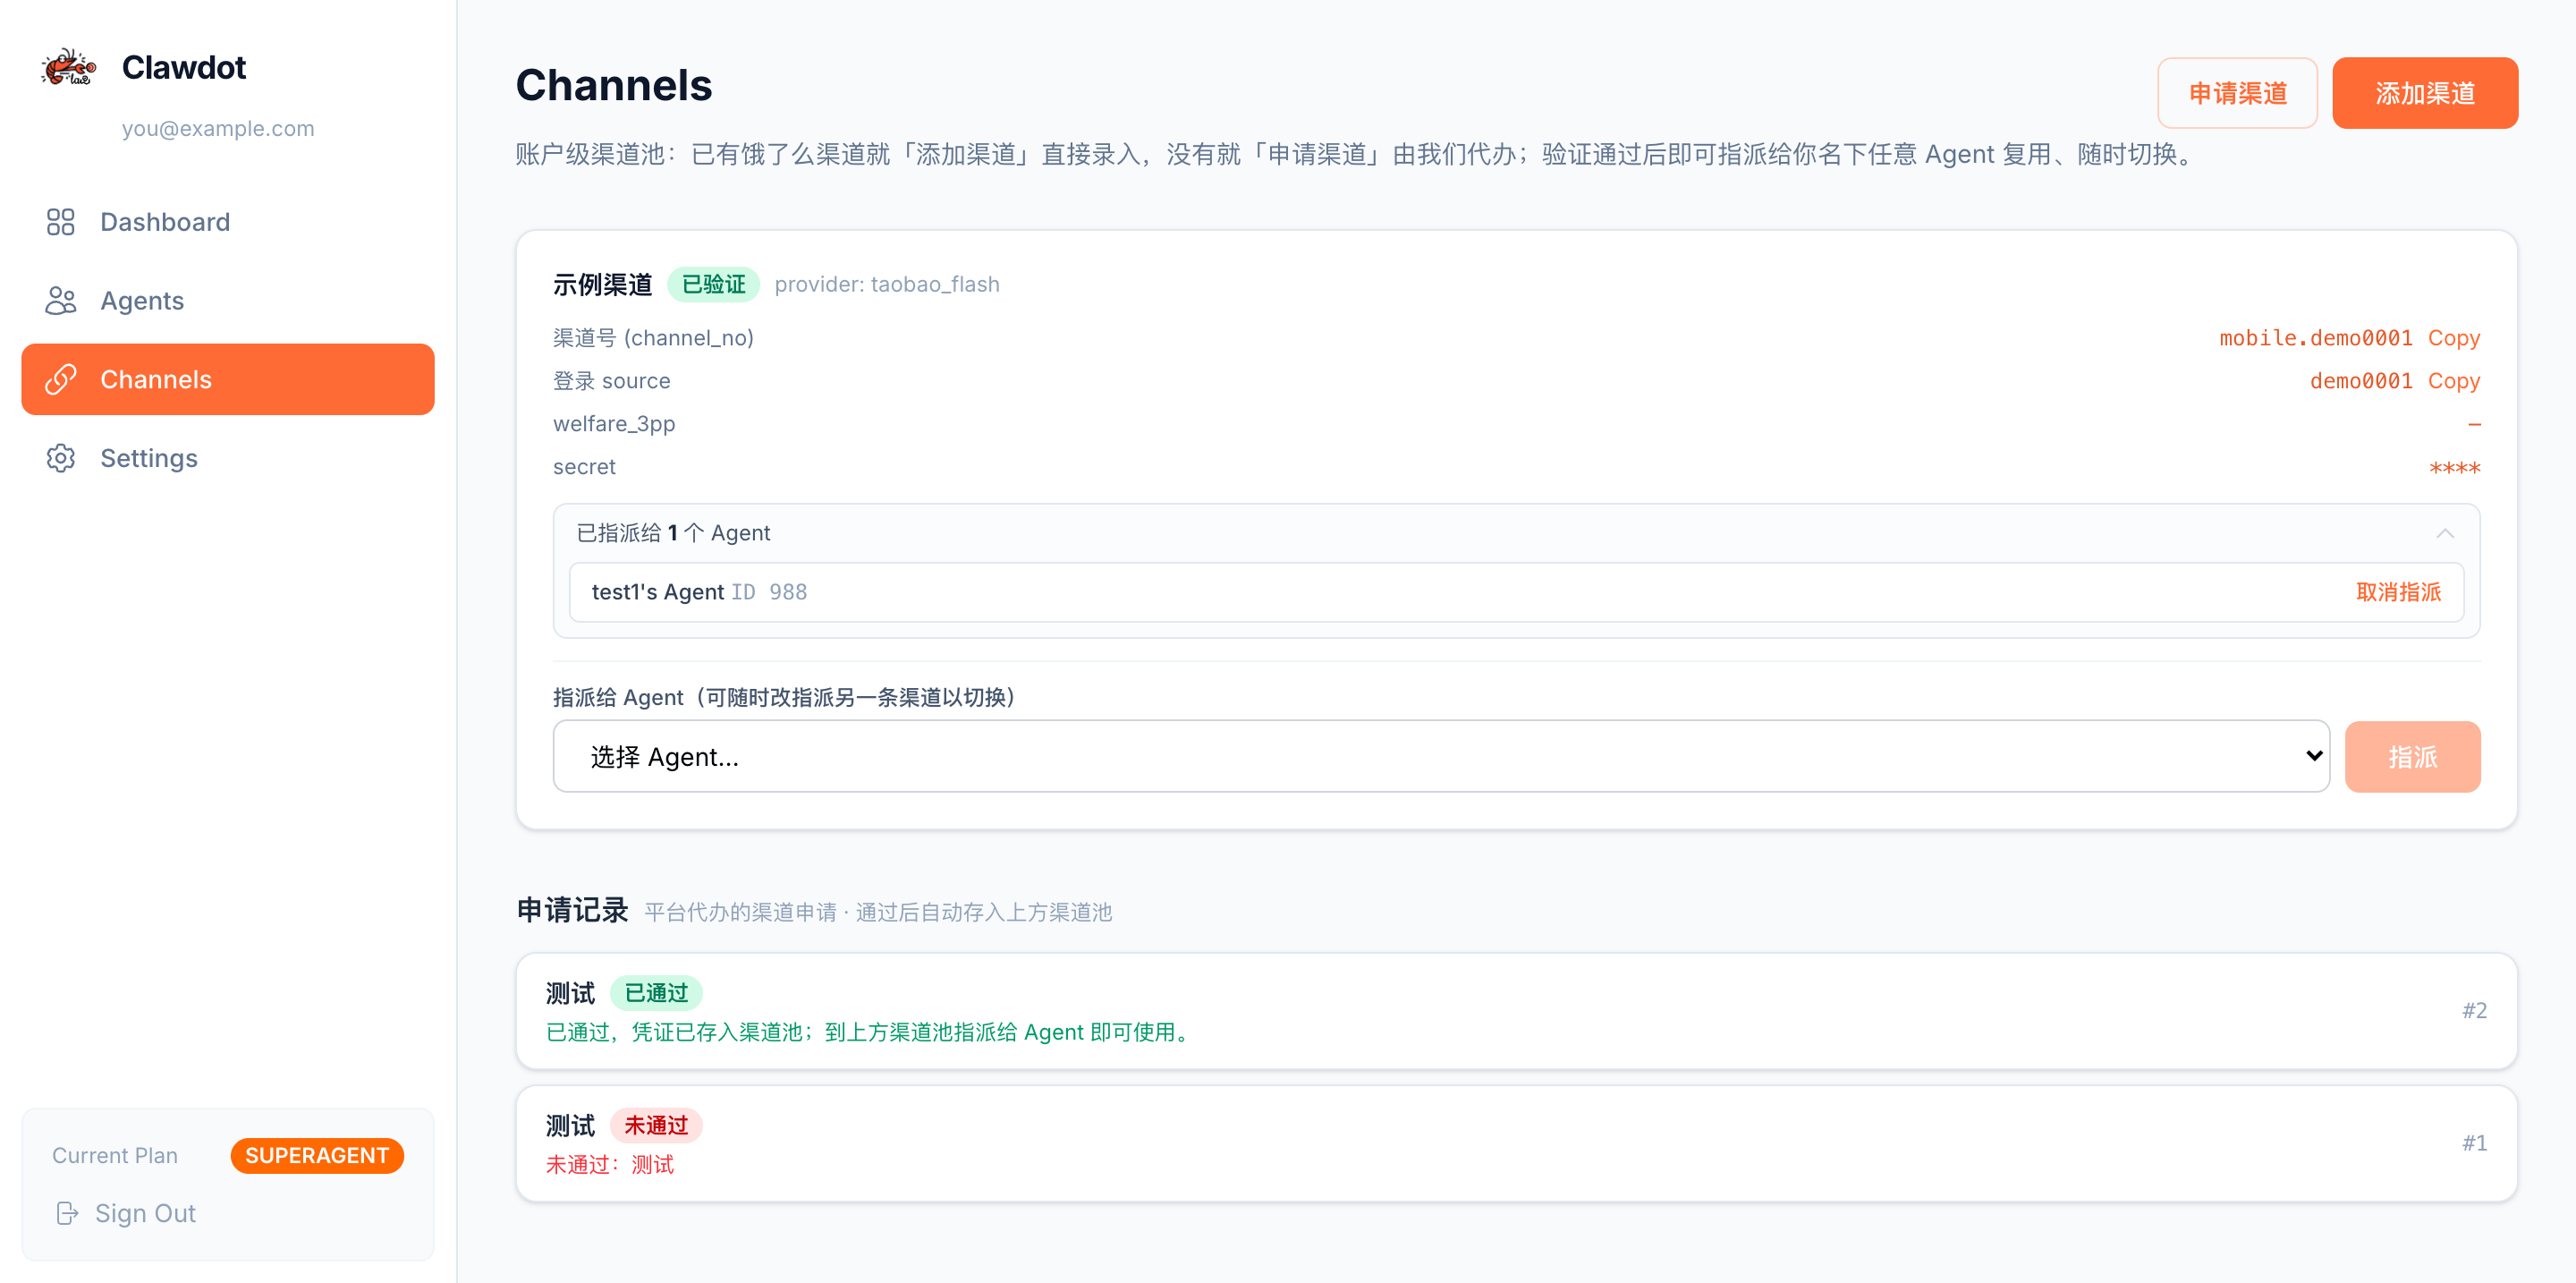
Task: Click the ID 988 text
Action: [769, 592]
